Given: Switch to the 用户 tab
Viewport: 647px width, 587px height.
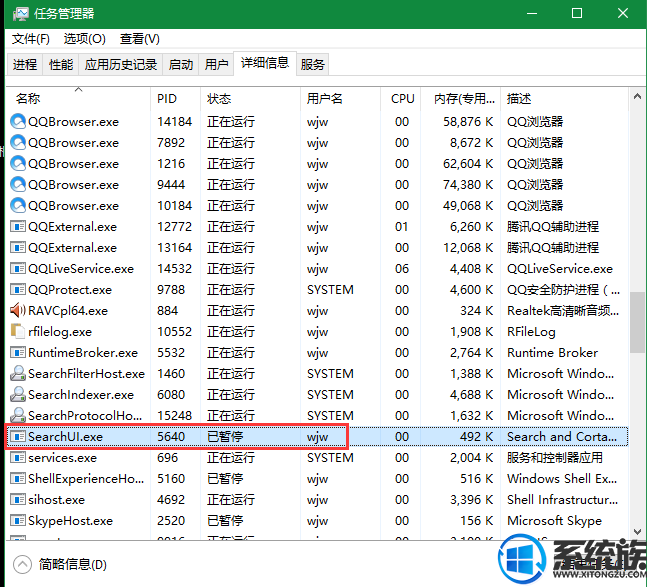Looking at the screenshot, I should click(x=216, y=64).
